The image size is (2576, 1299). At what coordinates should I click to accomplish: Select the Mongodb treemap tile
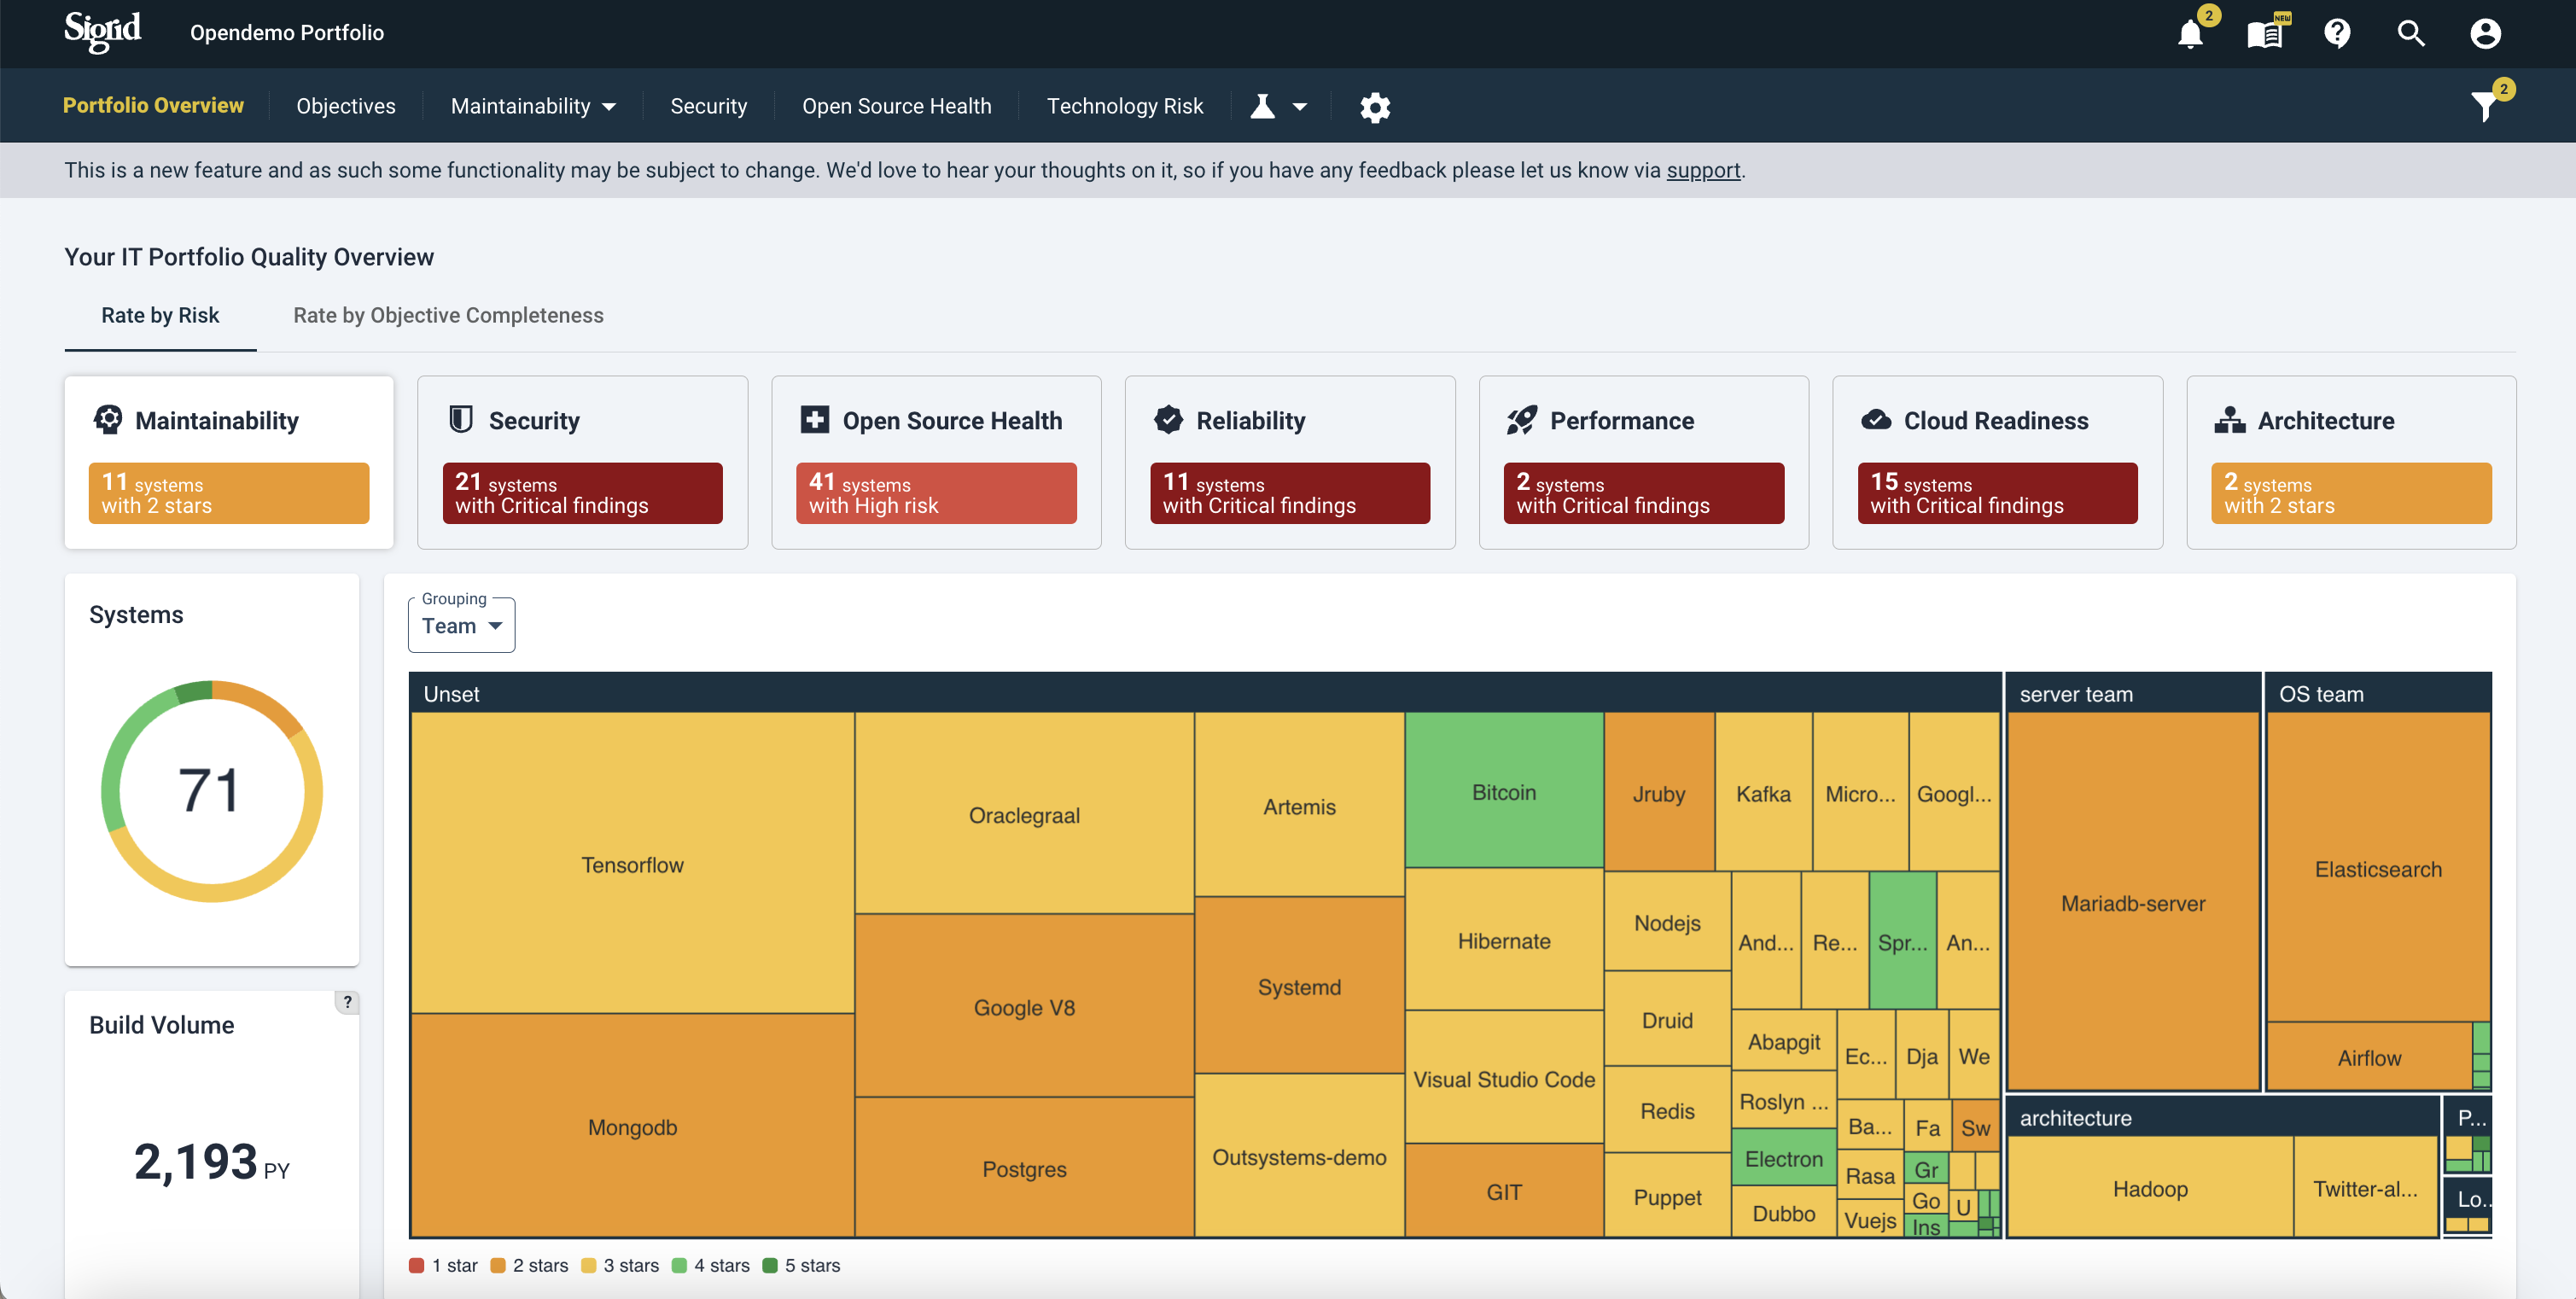(632, 1126)
